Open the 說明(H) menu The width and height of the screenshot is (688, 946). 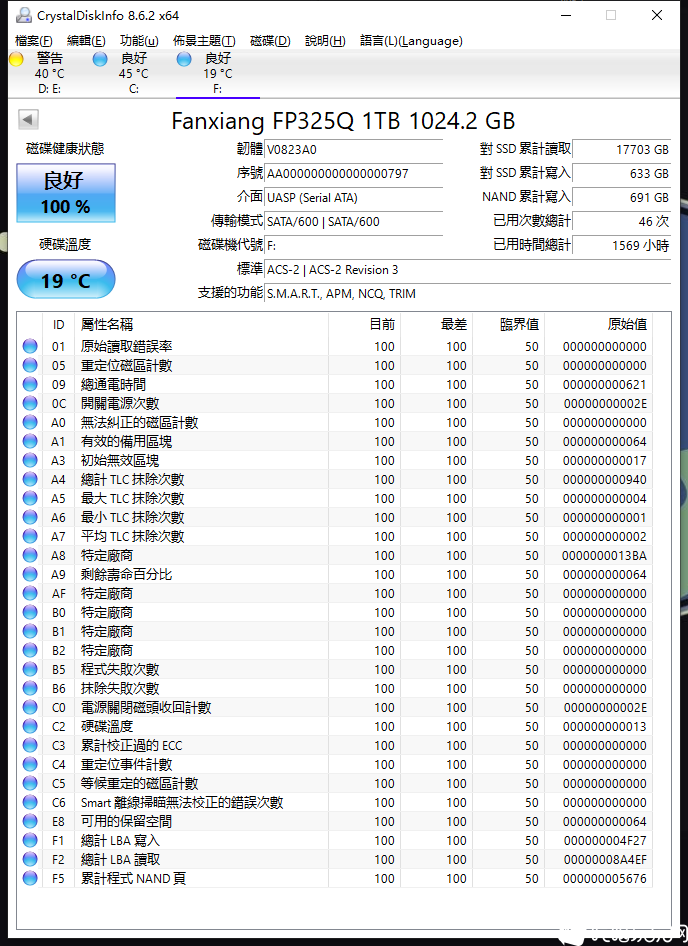coord(325,41)
